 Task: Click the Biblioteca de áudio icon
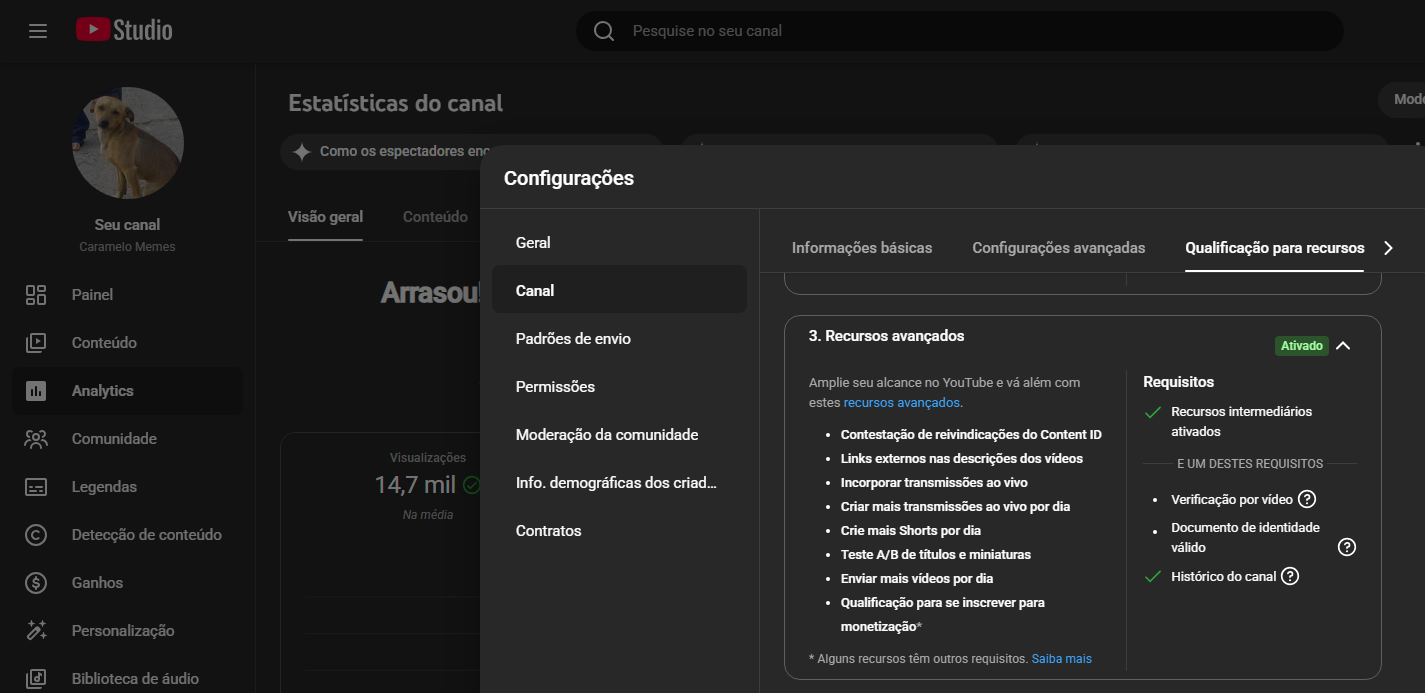[x=36, y=679]
